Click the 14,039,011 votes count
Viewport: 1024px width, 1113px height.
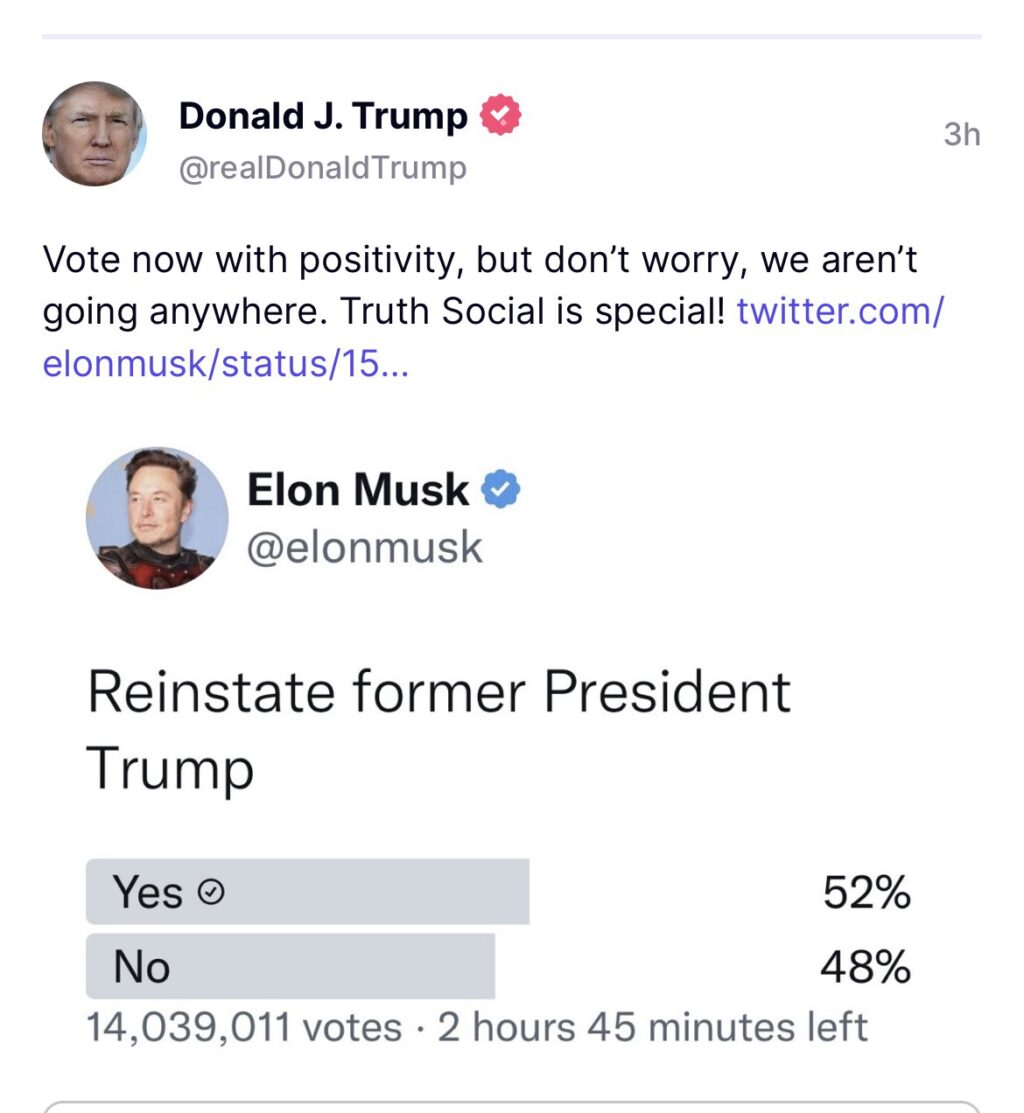[x=240, y=1025]
